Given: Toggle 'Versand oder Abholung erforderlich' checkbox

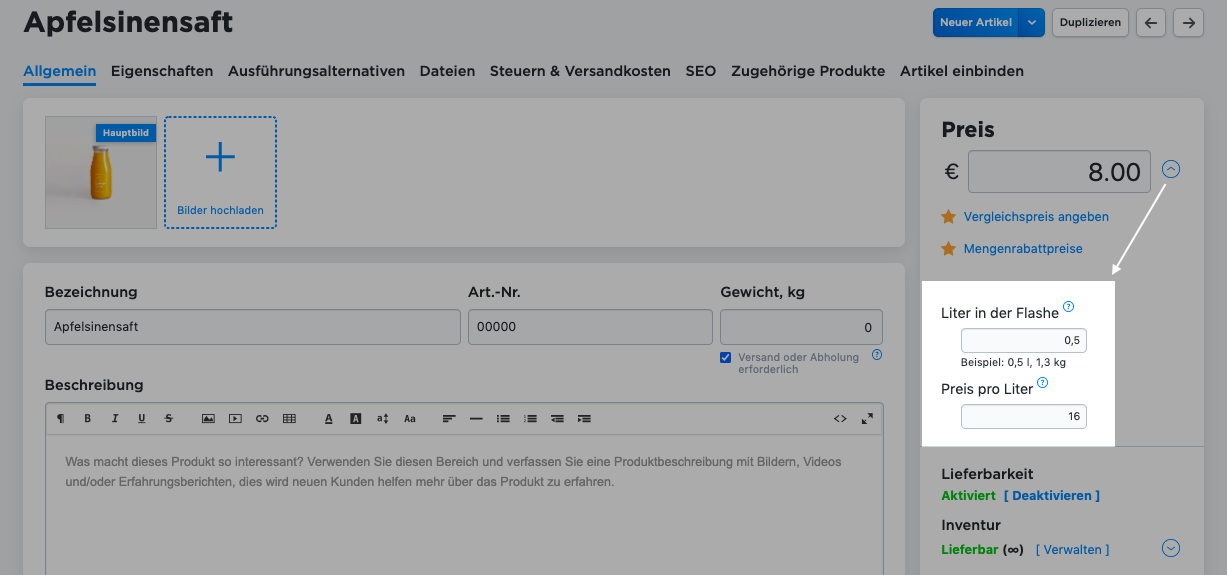Looking at the screenshot, I should 725,358.
